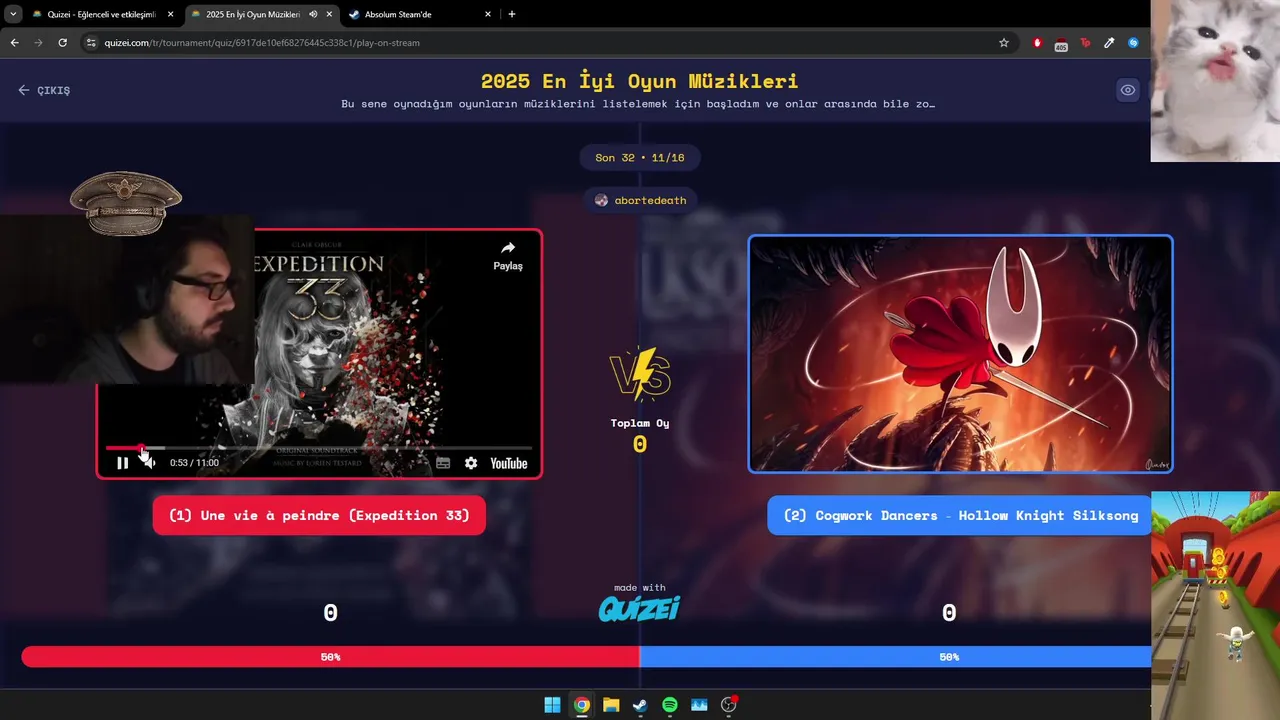1280x720 pixels.
Task: Open File Explorer from the taskbar
Action: tap(611, 705)
